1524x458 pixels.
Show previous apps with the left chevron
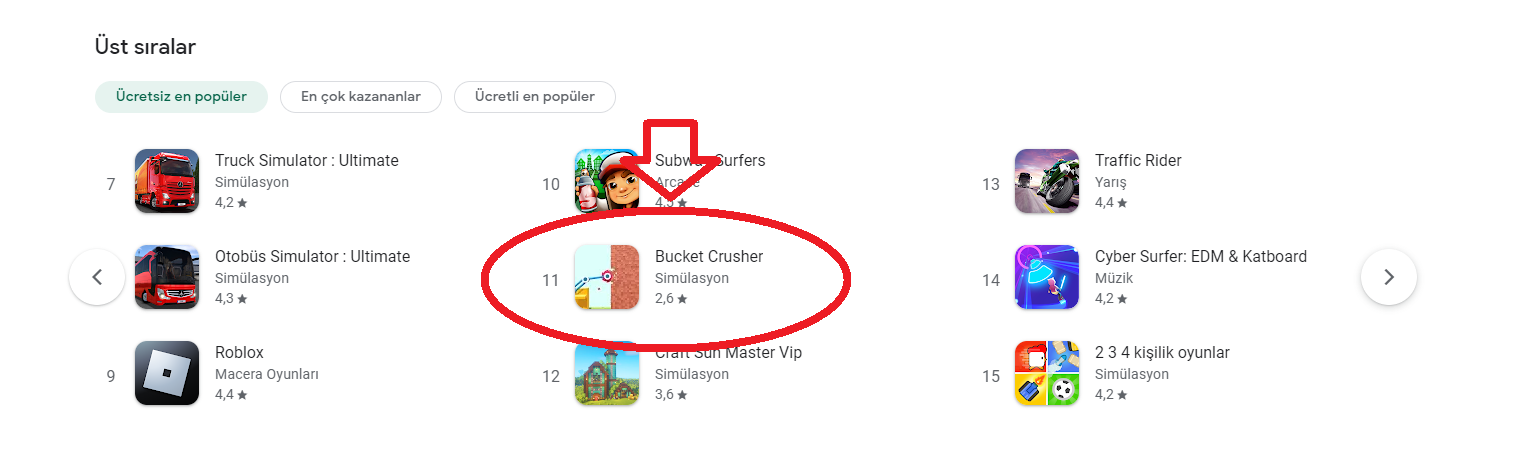point(97,277)
